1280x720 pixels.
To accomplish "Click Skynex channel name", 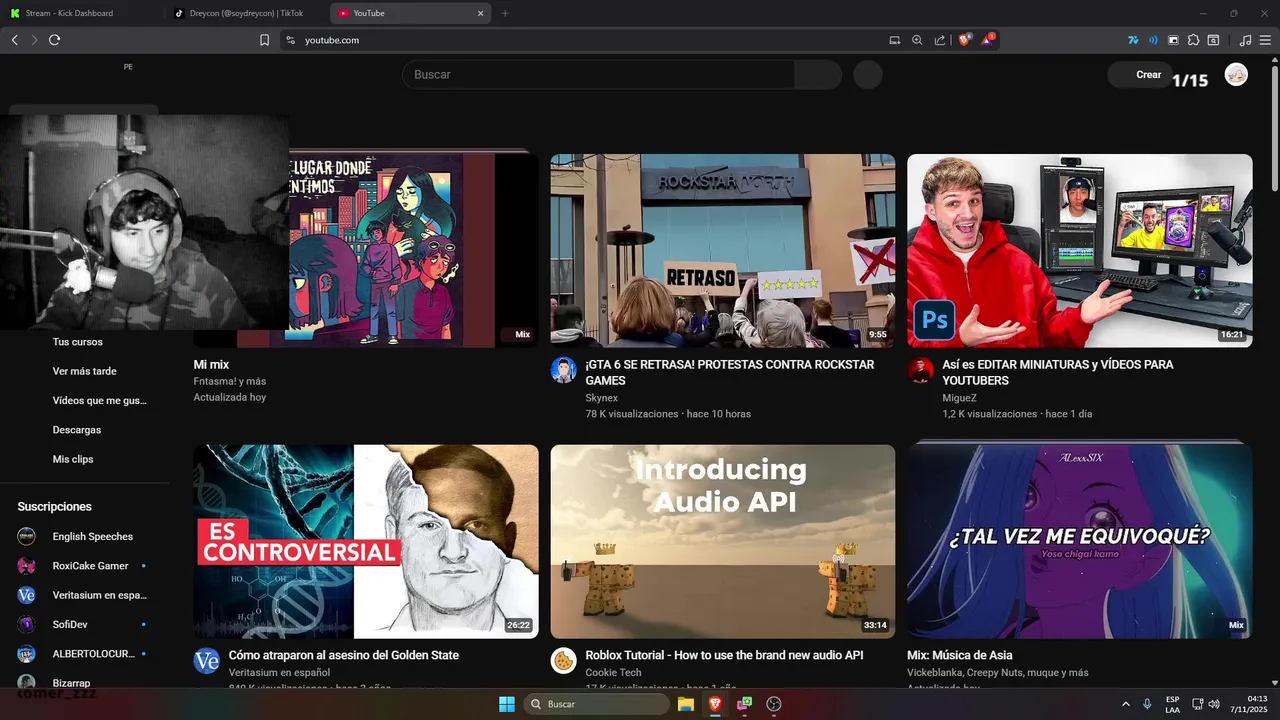I will tap(603, 398).
